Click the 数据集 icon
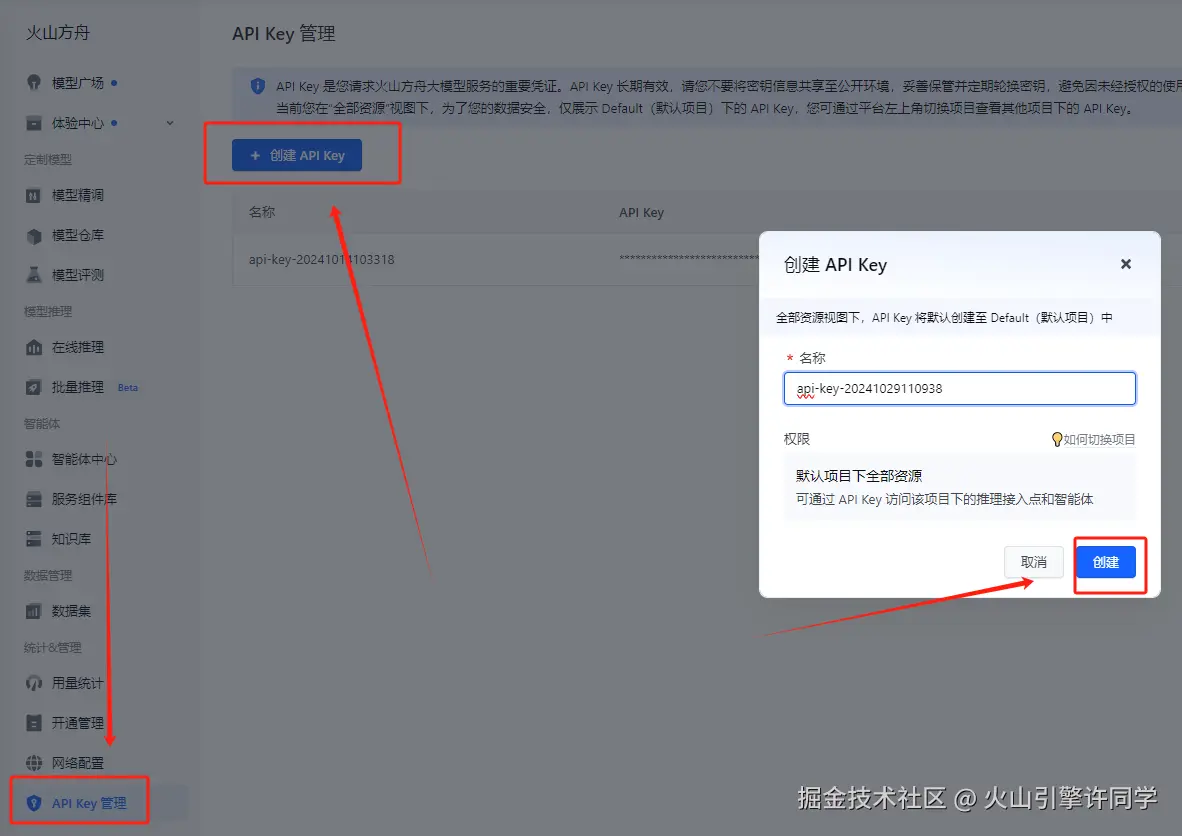The image size is (1182, 836). 33,611
